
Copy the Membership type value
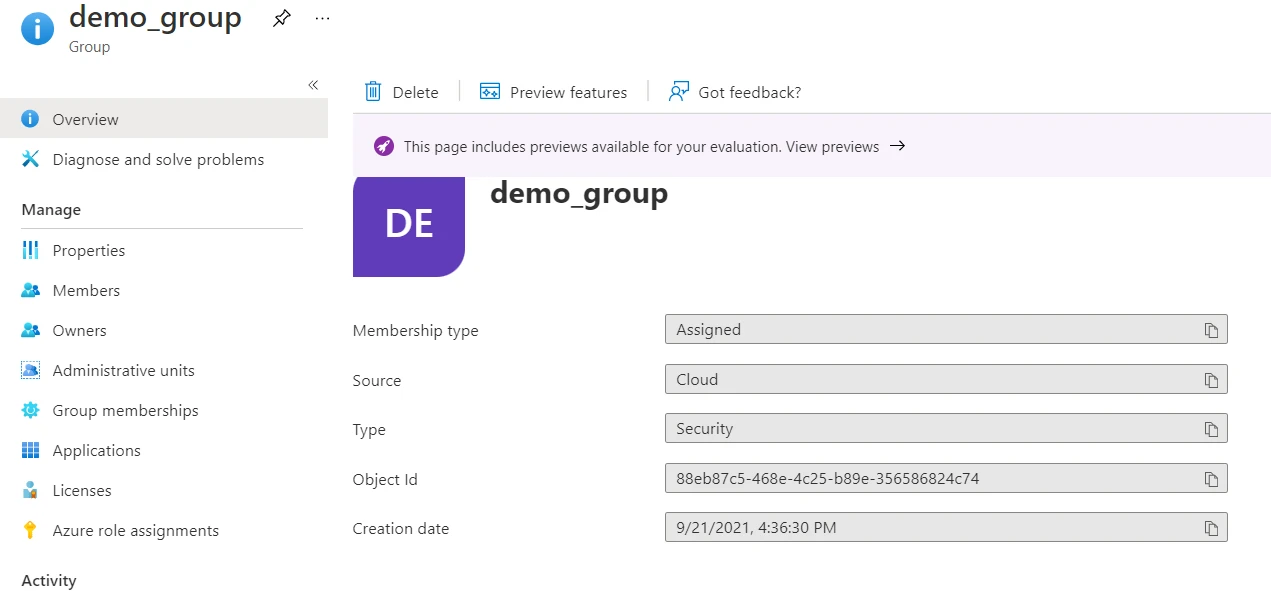click(1212, 329)
